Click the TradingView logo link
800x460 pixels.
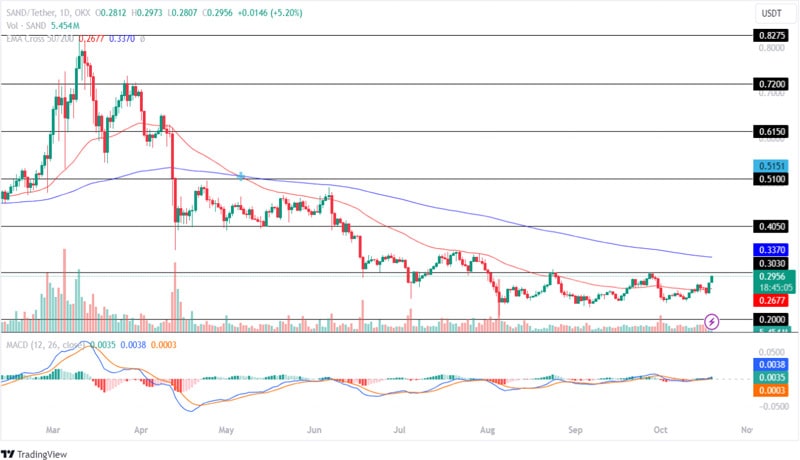(x=34, y=454)
